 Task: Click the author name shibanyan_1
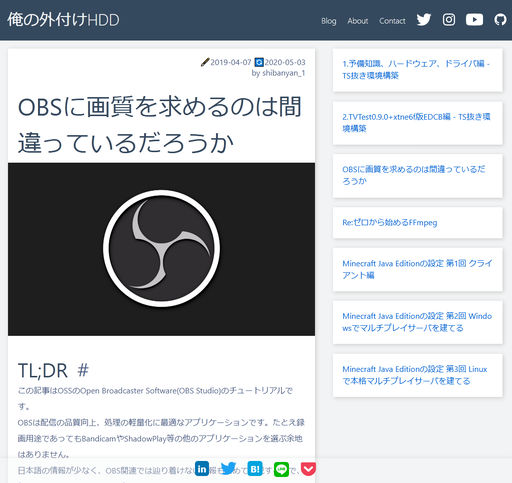tap(283, 73)
